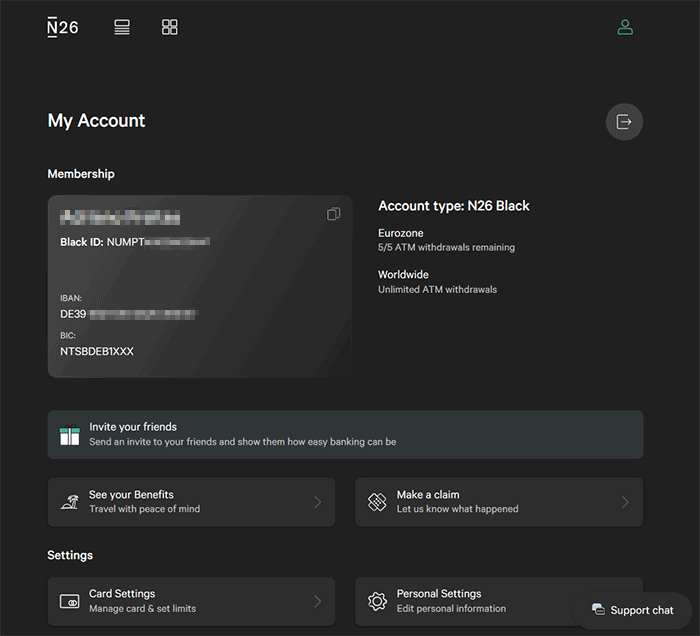Click the Settings section heading

(x=70, y=555)
